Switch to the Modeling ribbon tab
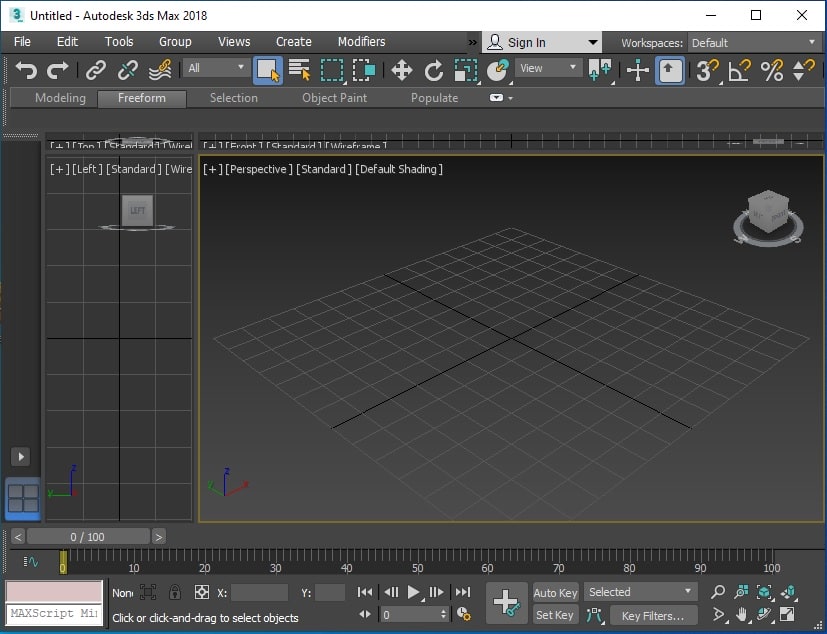Screen dimensions: 827x634 point(60,98)
